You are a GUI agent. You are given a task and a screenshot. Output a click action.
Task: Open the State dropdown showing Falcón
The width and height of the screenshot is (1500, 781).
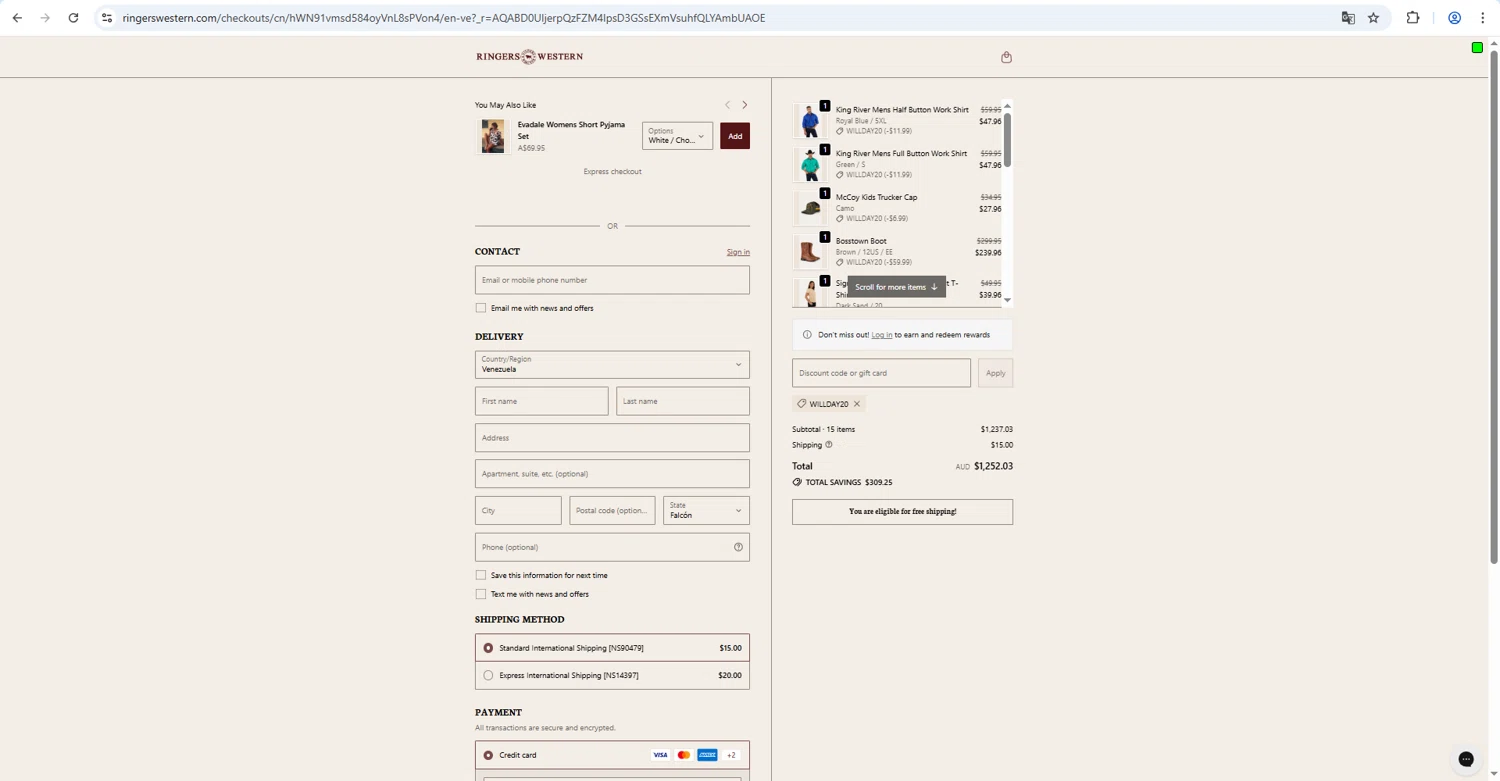coord(706,510)
